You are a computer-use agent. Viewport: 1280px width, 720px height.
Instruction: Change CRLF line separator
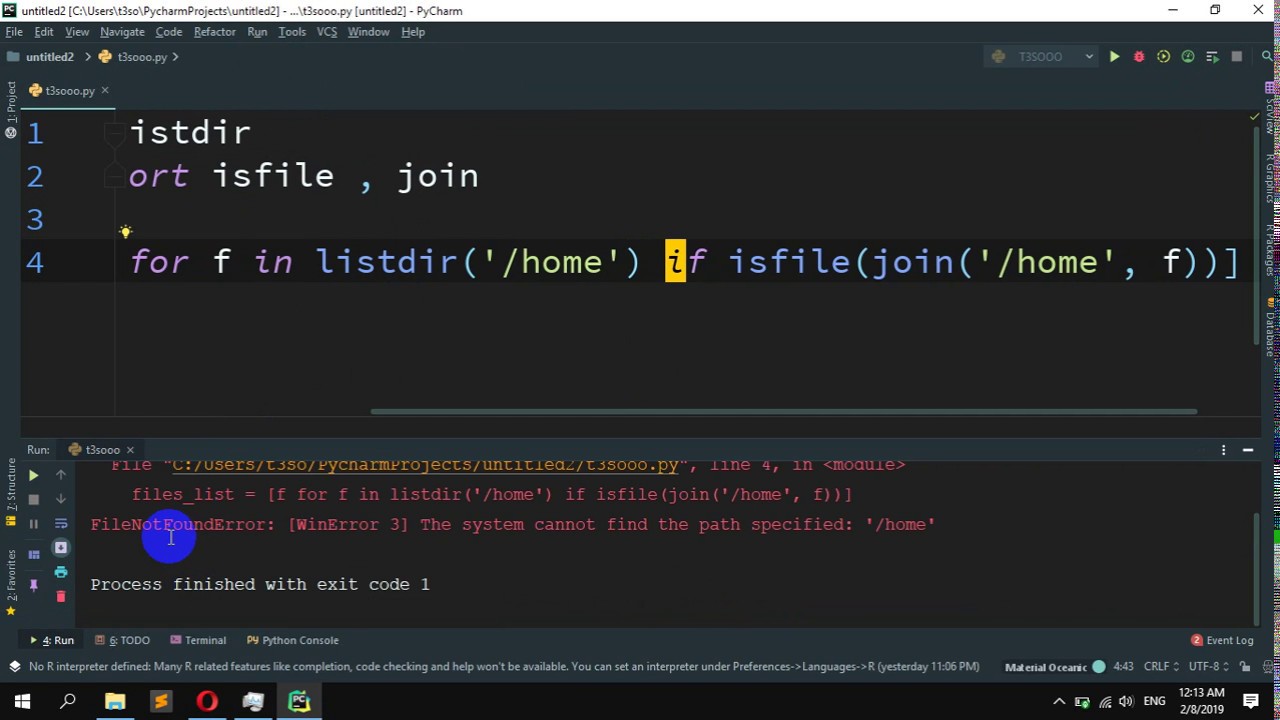[1160, 667]
